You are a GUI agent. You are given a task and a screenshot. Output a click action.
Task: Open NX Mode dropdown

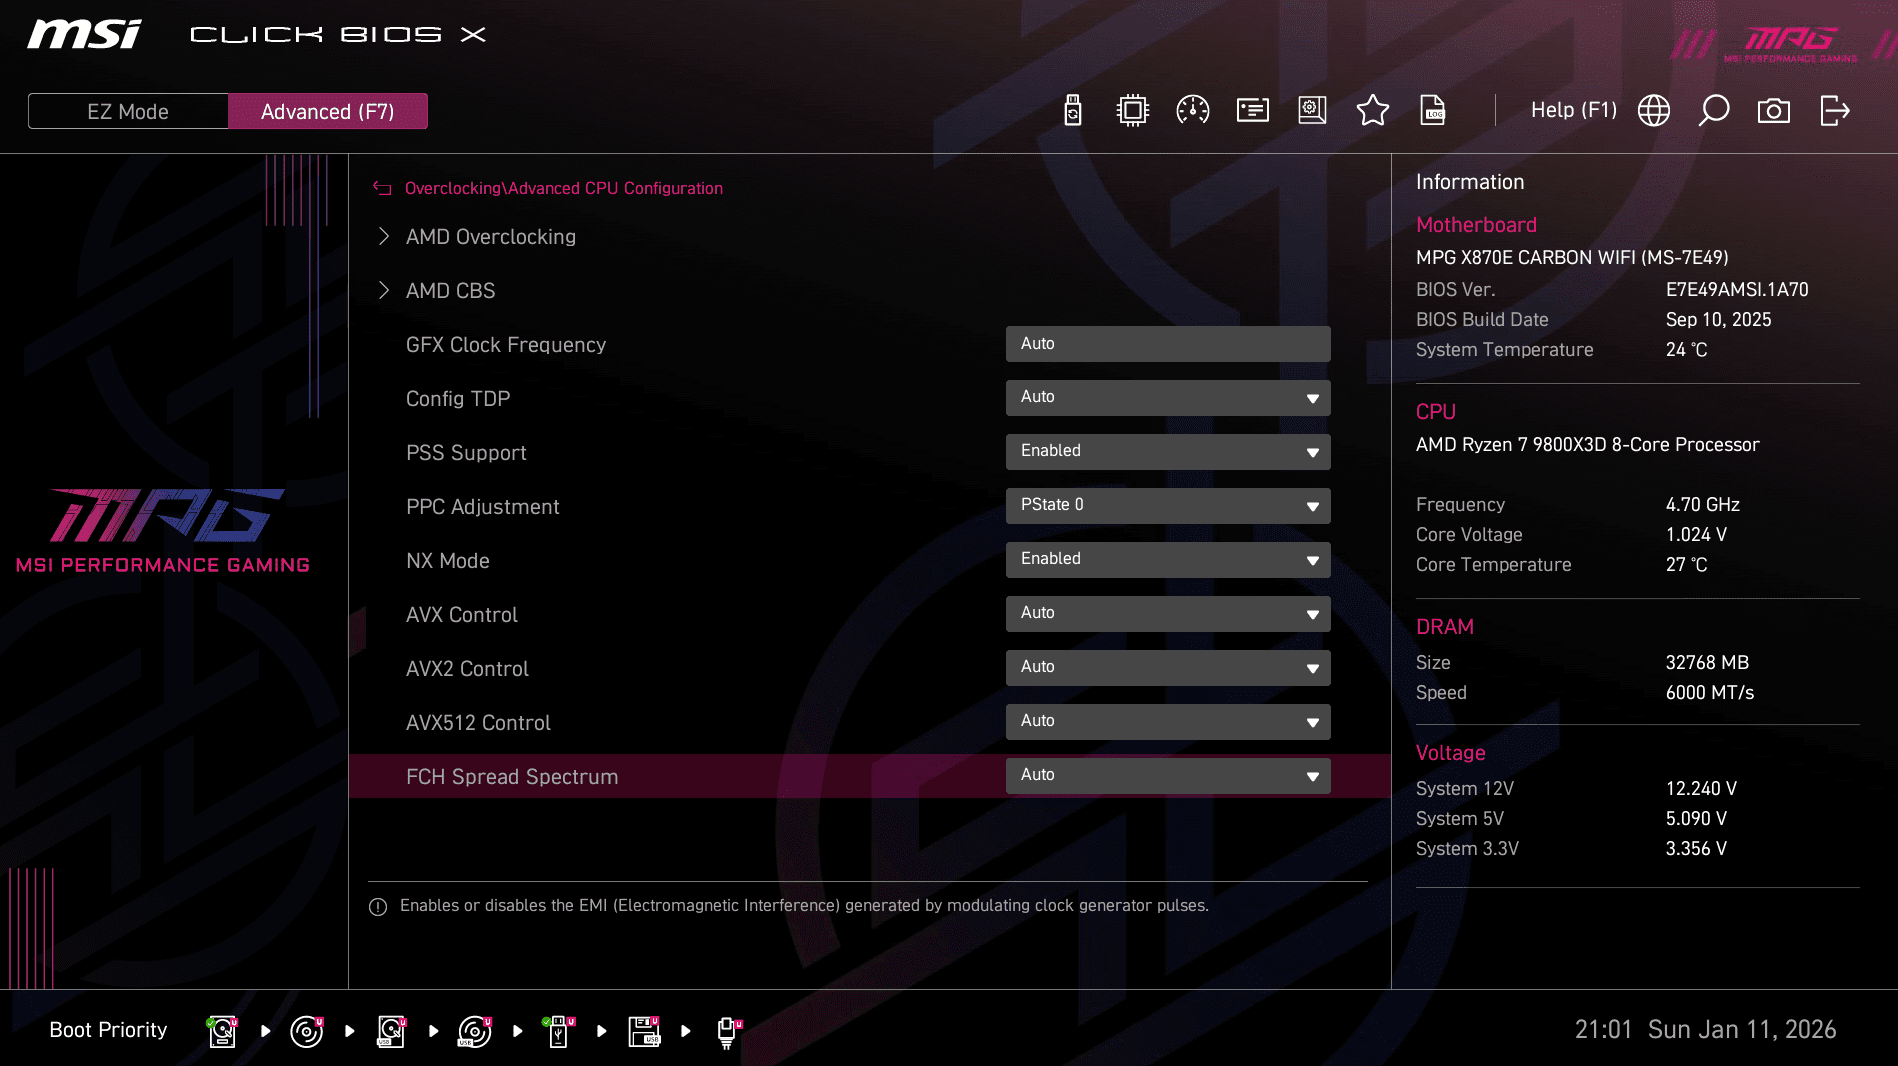(1168, 560)
